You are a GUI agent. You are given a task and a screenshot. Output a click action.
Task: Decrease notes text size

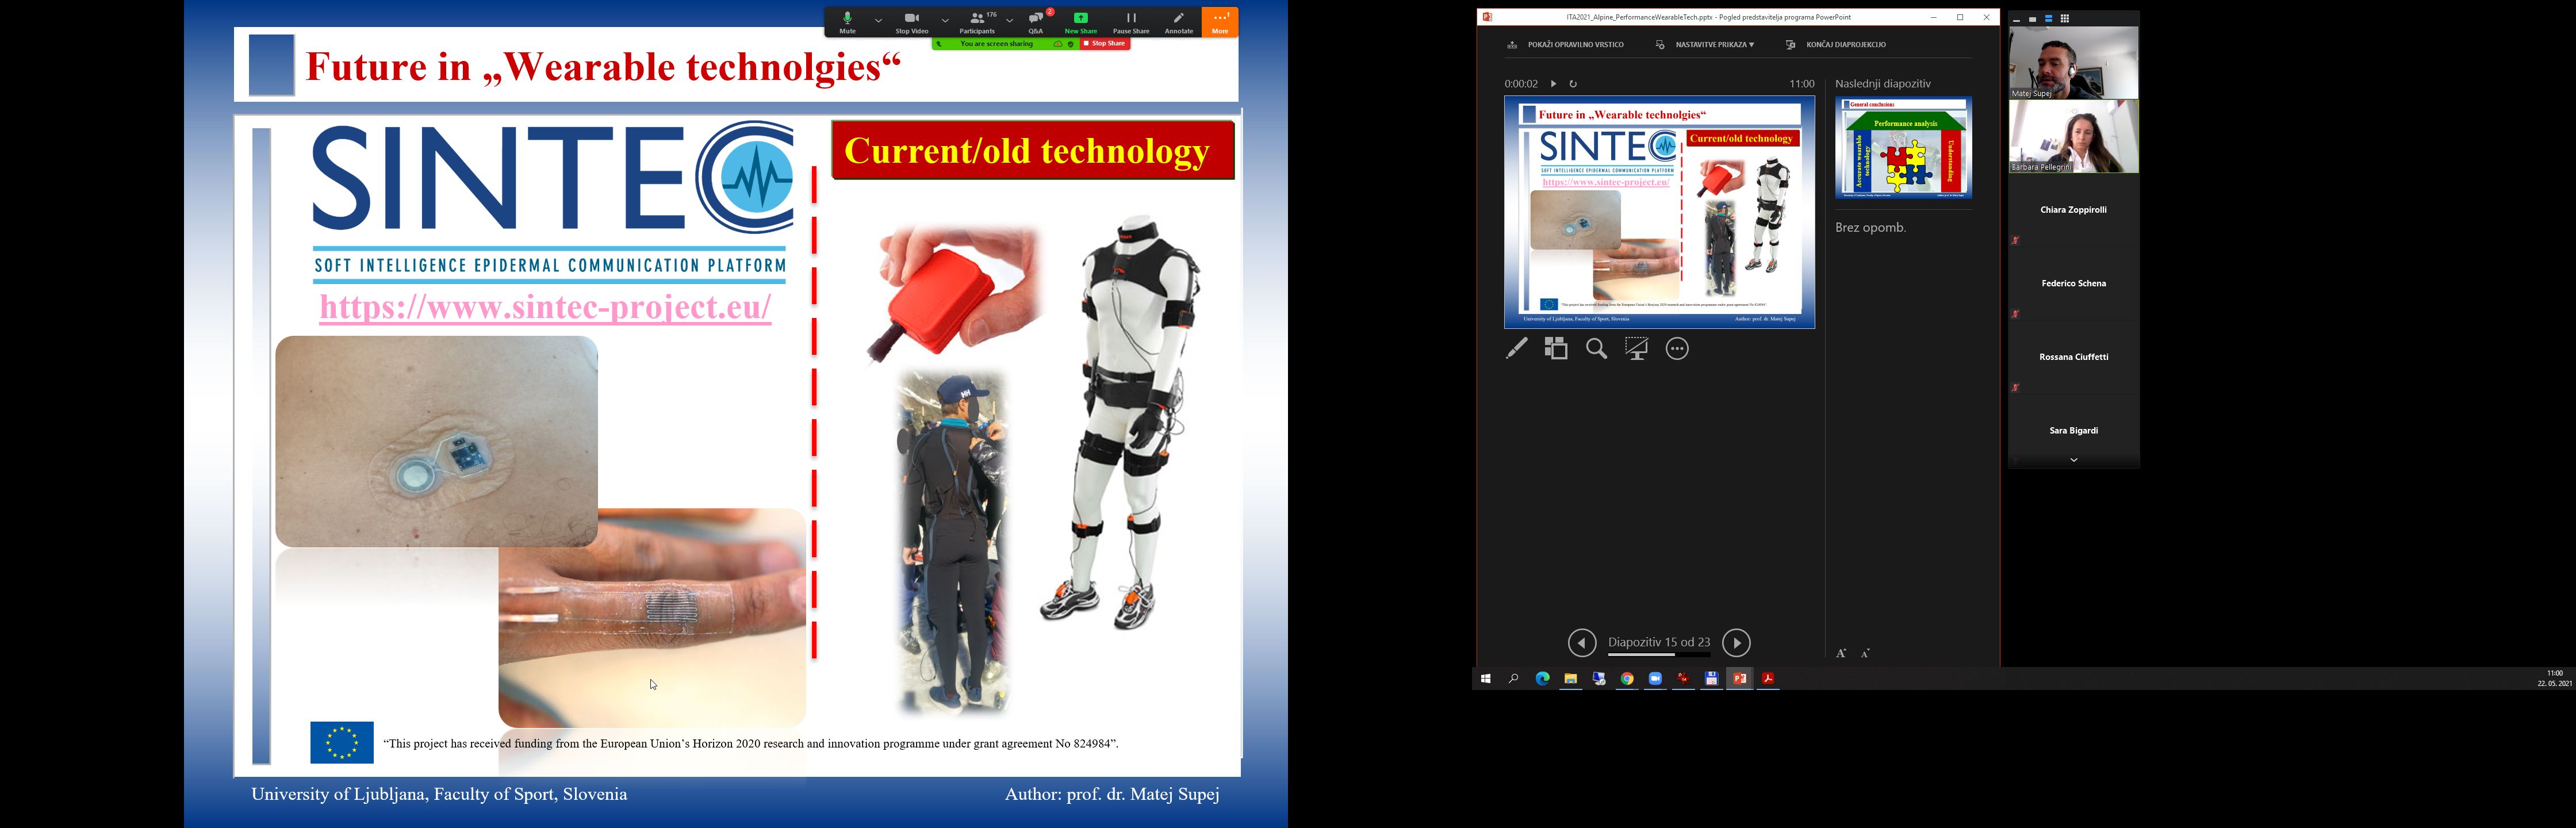coord(1865,653)
